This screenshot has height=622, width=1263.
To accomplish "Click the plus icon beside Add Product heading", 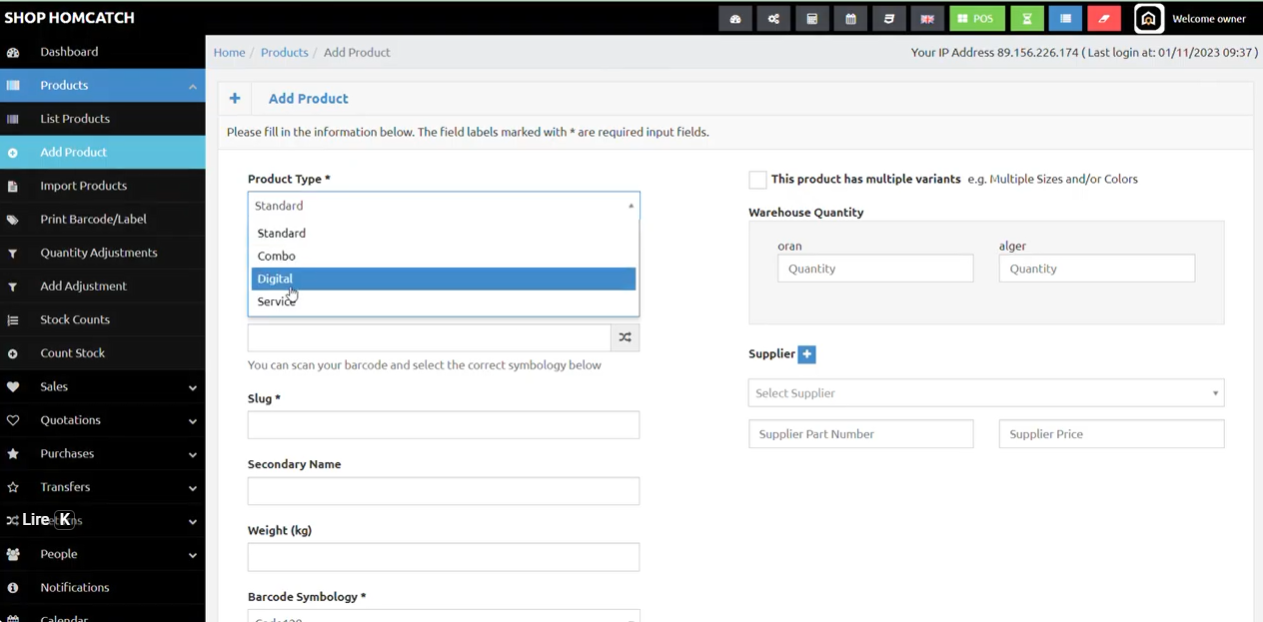I will [x=235, y=98].
